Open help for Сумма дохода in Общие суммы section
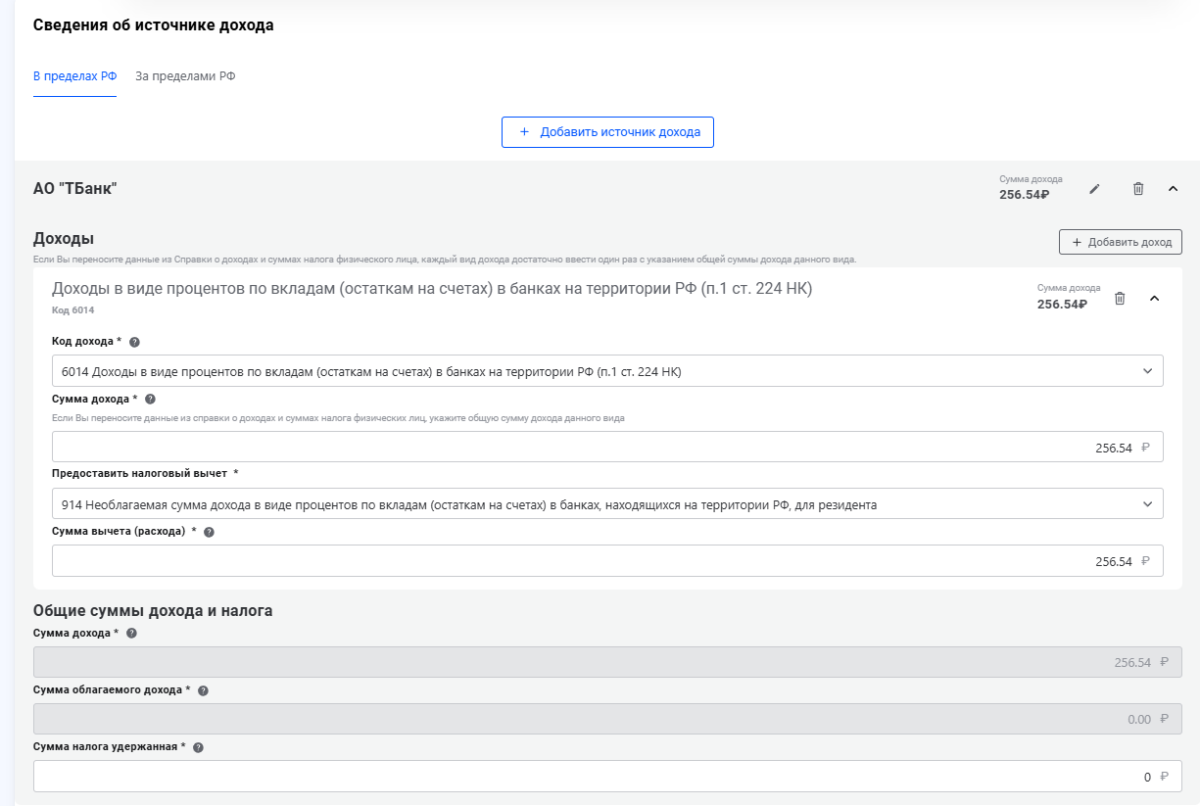Viewport: 1200px width, 806px height. click(131, 633)
